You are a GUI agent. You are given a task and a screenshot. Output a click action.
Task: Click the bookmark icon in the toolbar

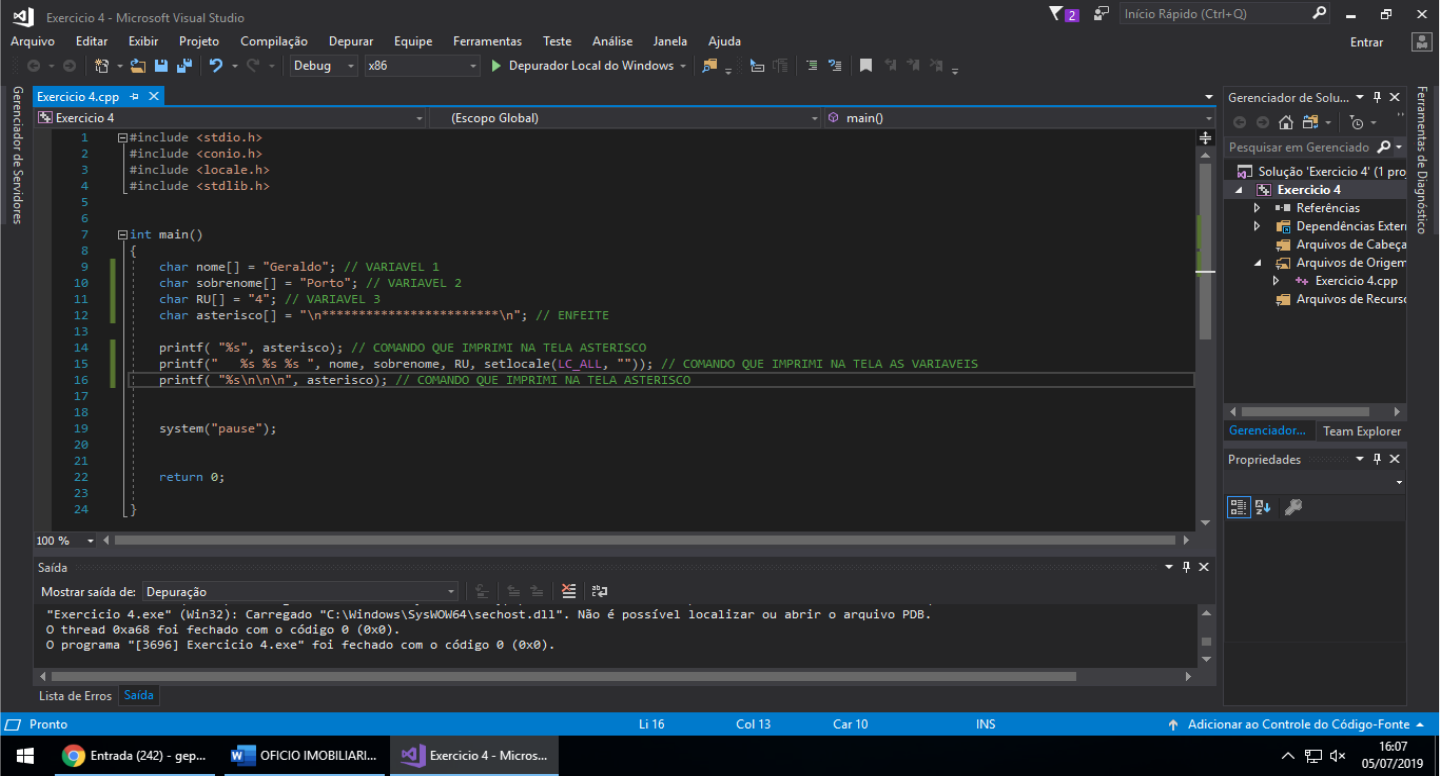pyautogui.click(x=866, y=66)
